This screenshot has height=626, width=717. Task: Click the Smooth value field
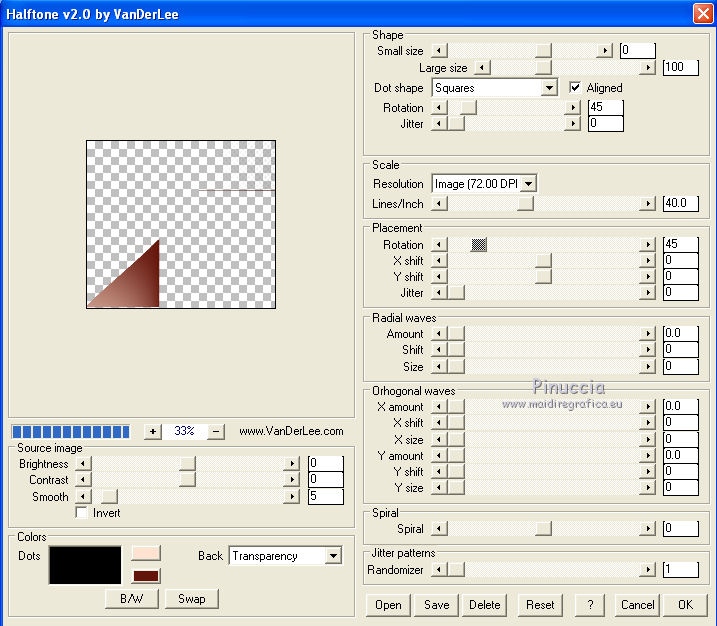click(326, 496)
